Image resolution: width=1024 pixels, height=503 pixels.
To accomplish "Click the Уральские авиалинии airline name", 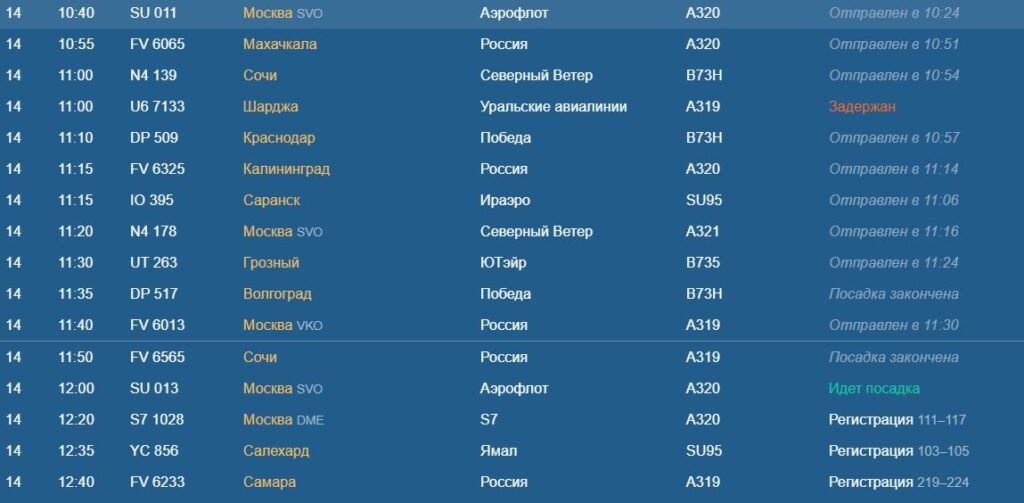I will tap(553, 107).
